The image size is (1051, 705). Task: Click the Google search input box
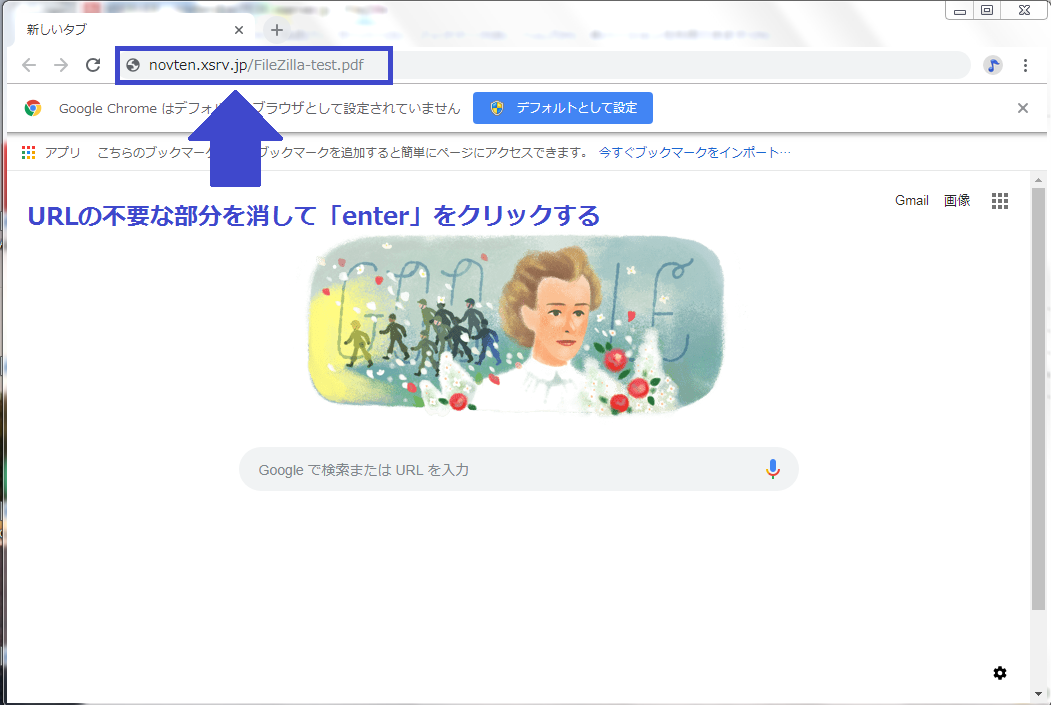tap(500, 469)
